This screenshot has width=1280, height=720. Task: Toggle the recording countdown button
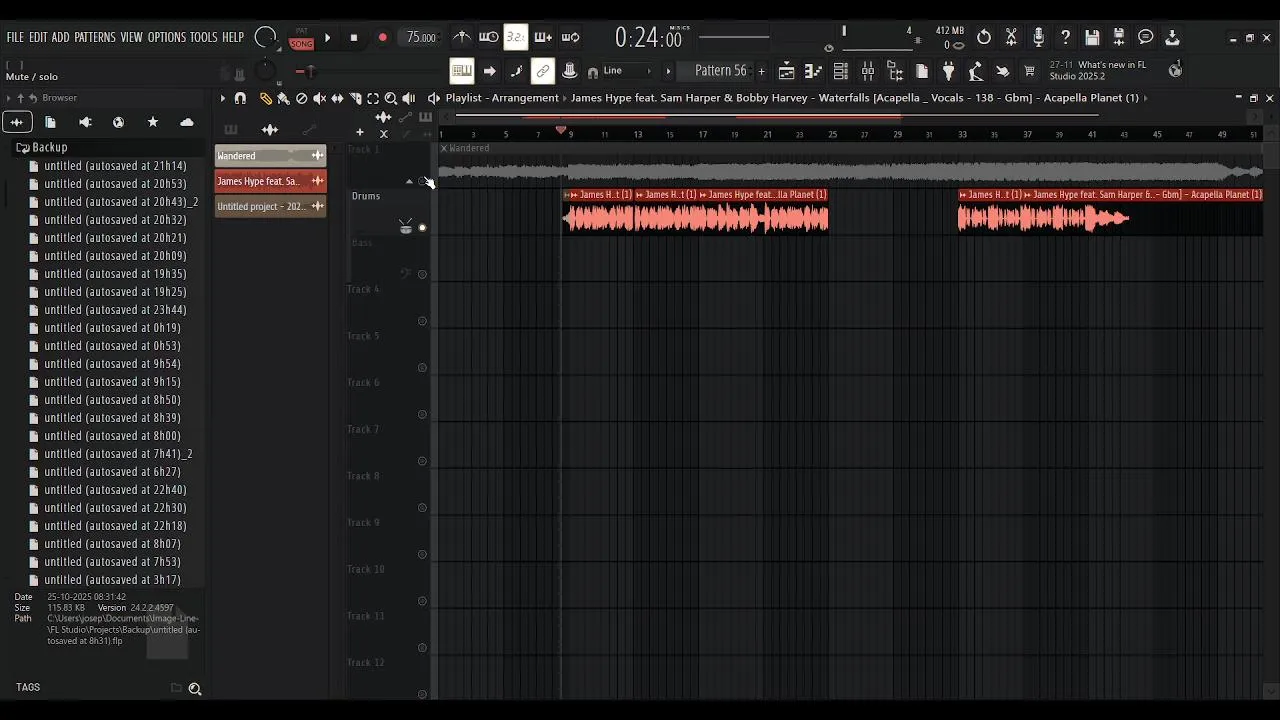[x=515, y=37]
